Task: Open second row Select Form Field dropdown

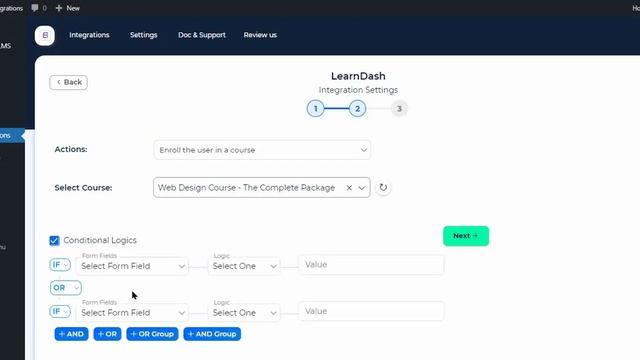Action: tap(132, 313)
